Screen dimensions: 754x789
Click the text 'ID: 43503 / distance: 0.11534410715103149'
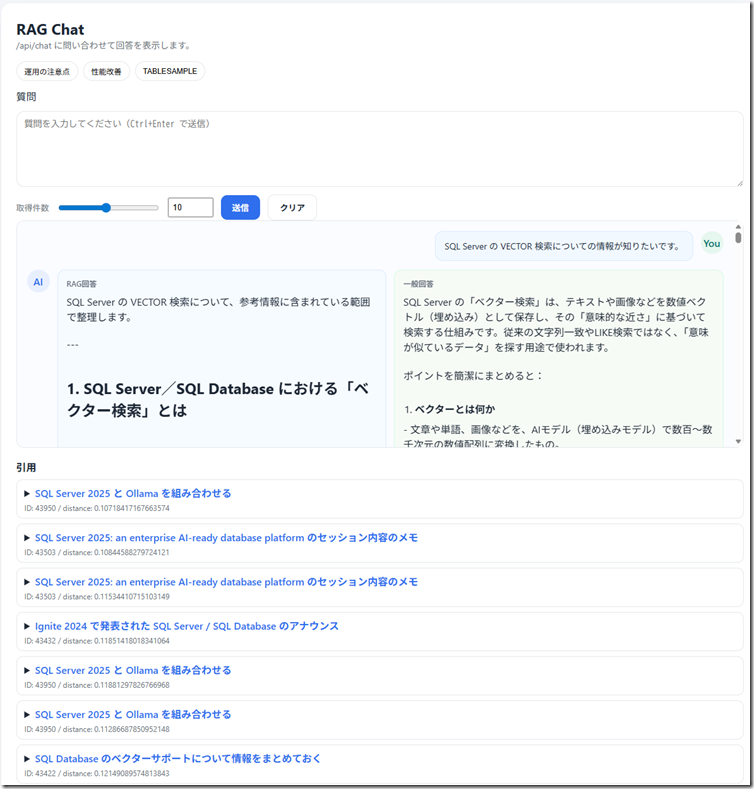pos(97,597)
